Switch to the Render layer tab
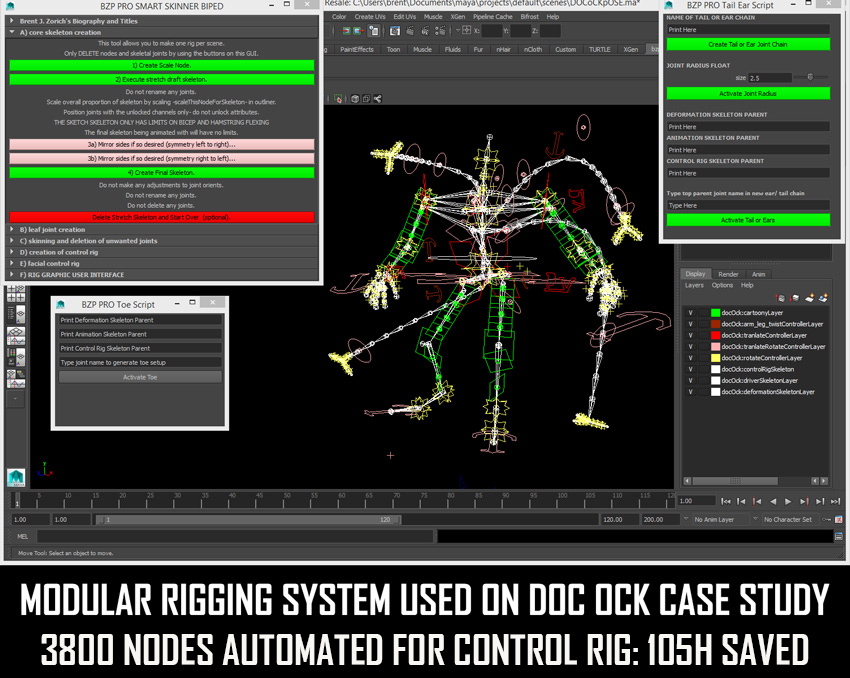The height and width of the screenshot is (678, 850). pos(728,274)
